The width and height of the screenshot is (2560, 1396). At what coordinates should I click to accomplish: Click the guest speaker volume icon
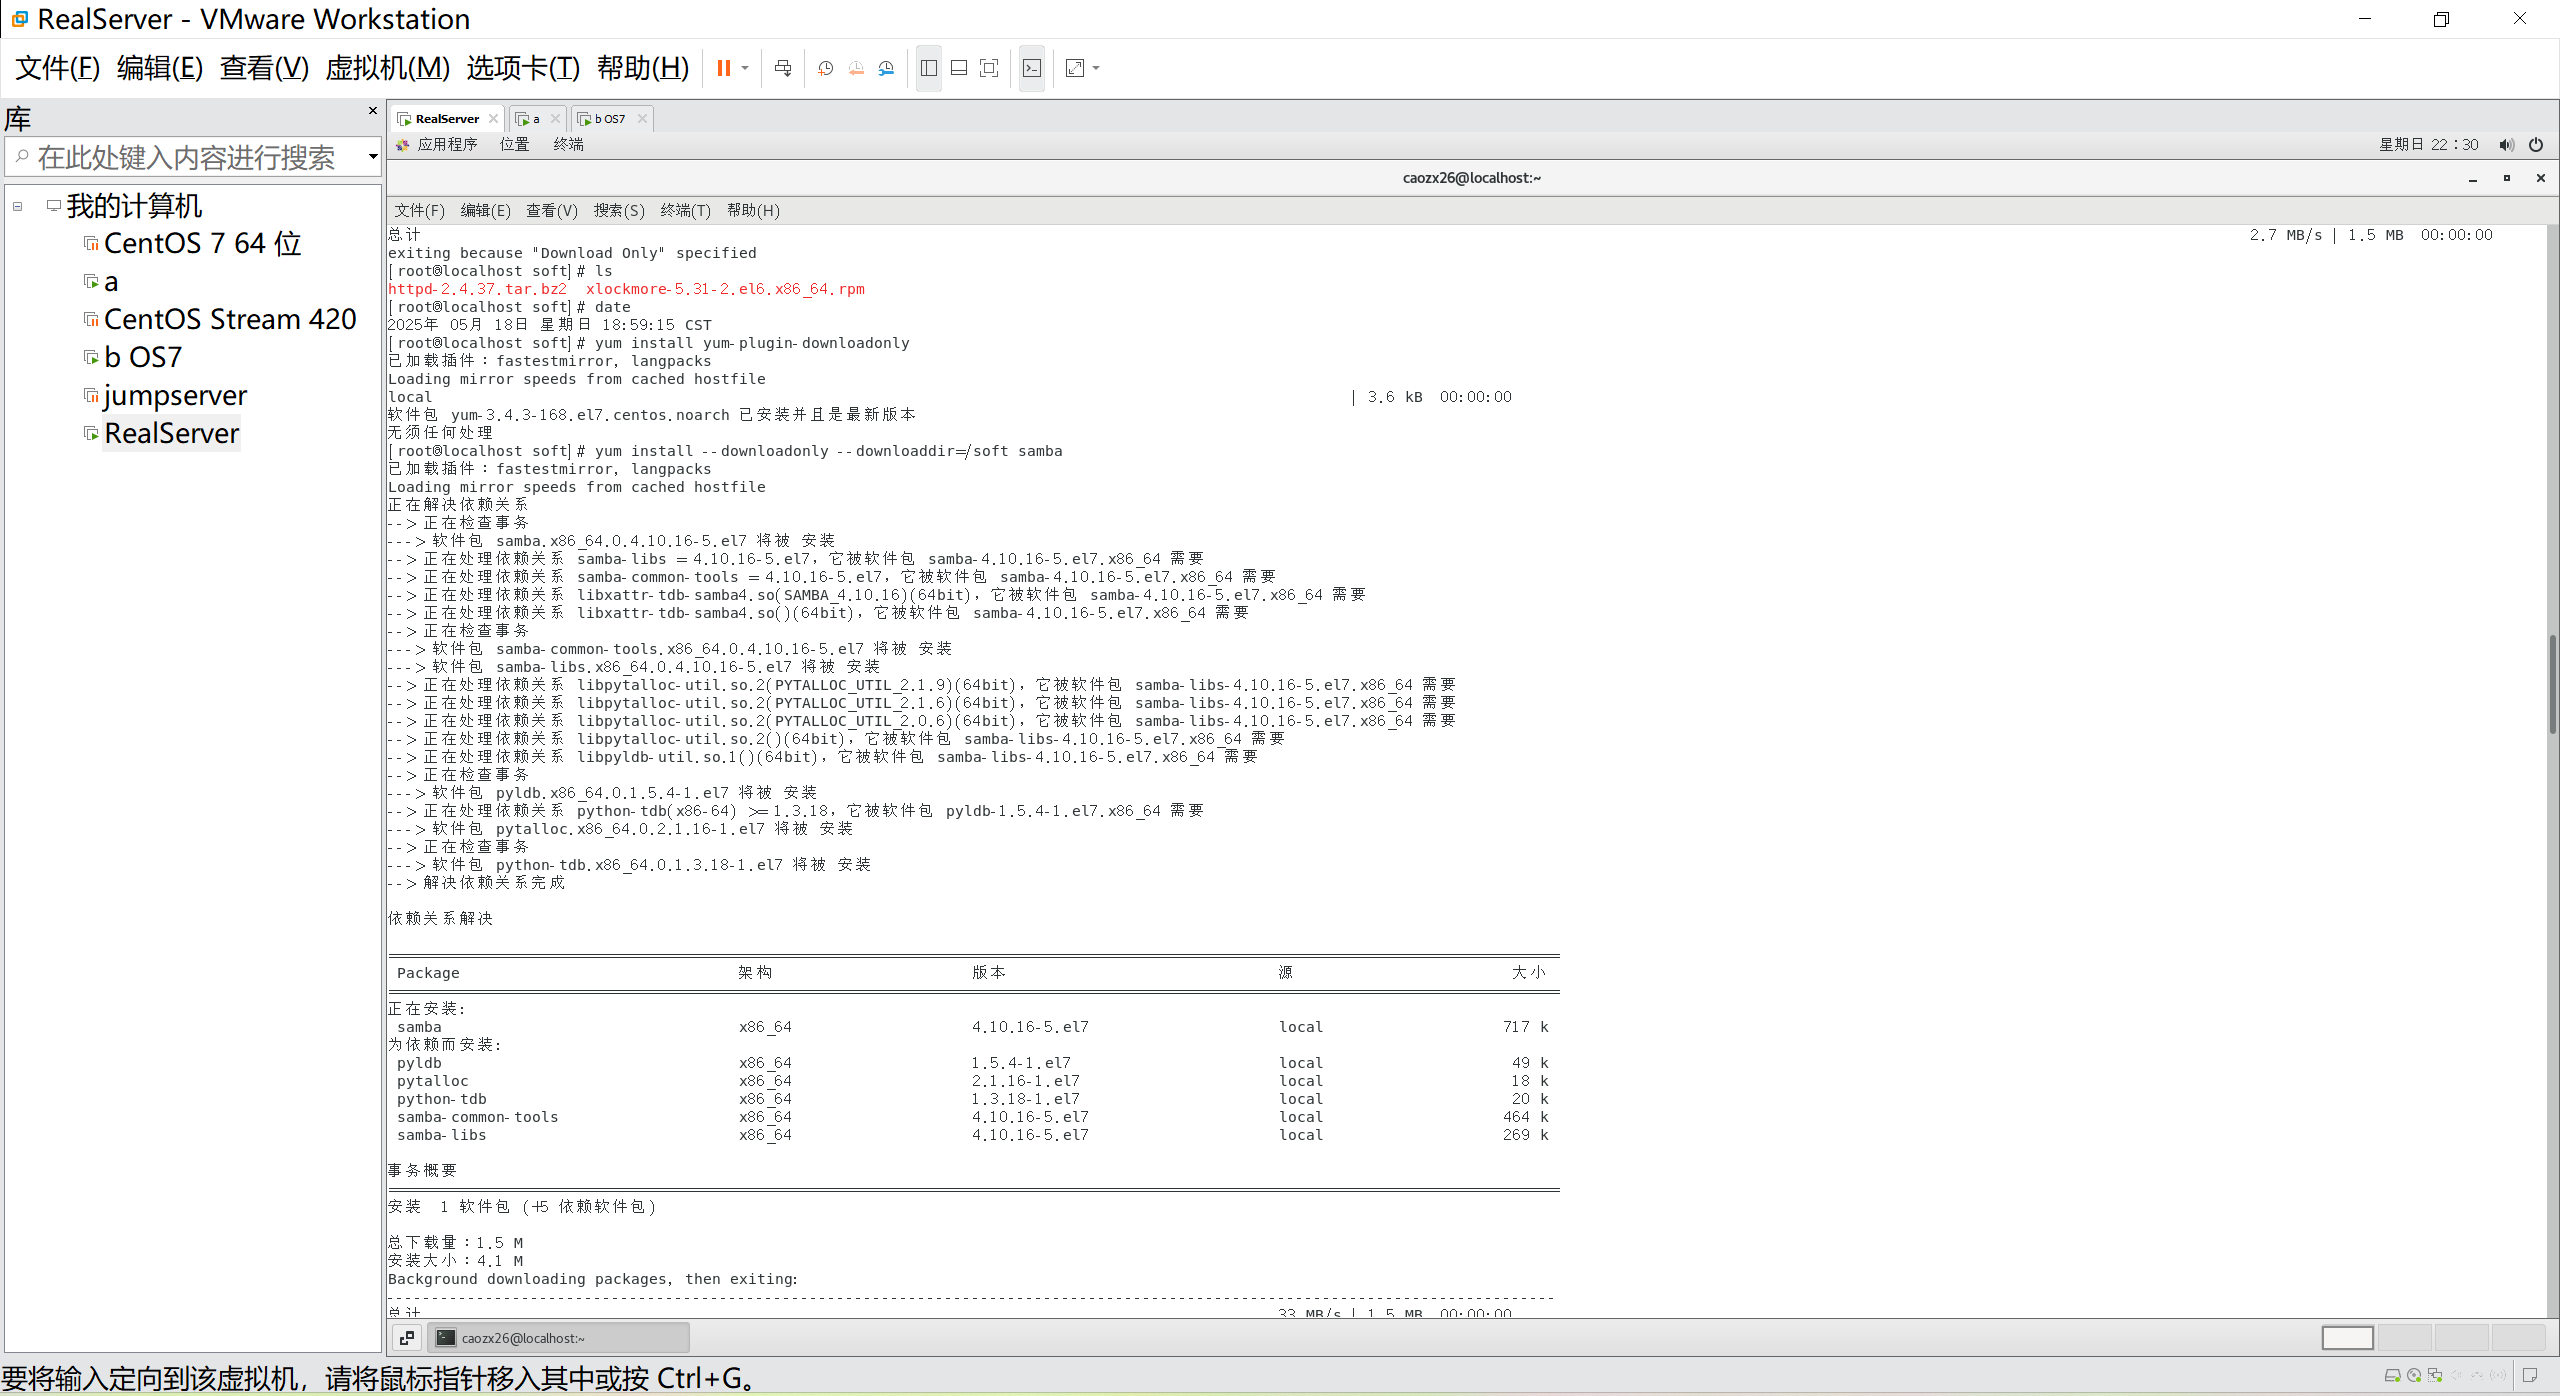click(2506, 145)
